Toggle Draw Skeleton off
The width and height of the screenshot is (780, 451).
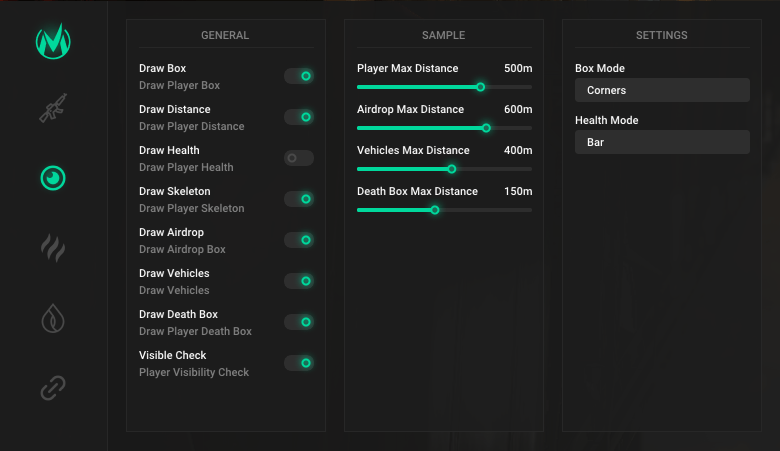299,199
